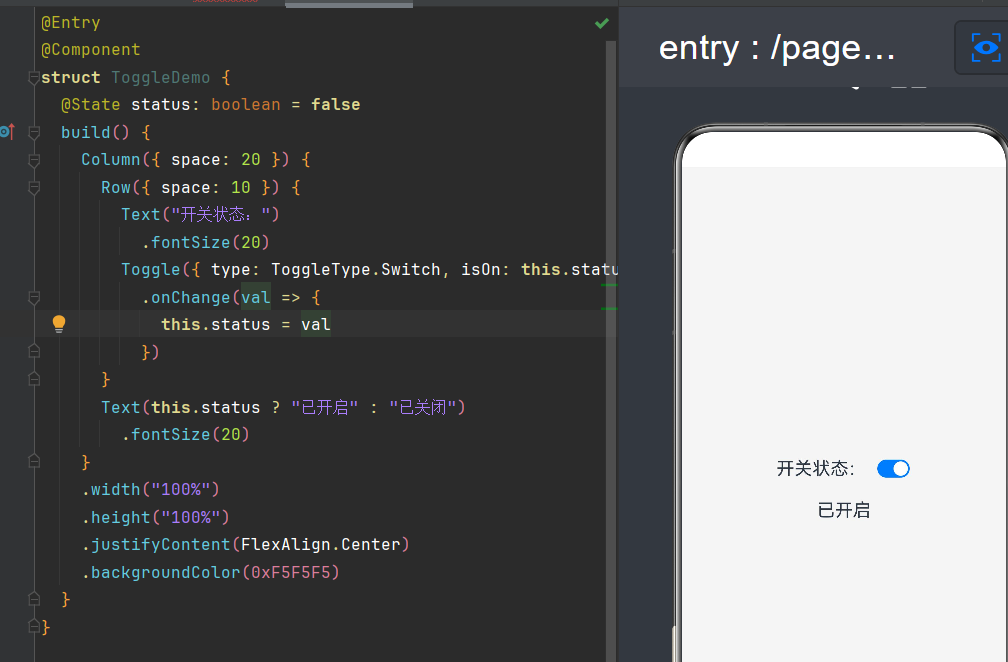Image resolution: width=1008 pixels, height=662 pixels.
Task: Click the ToggleDemo struct name
Action: tap(161, 78)
